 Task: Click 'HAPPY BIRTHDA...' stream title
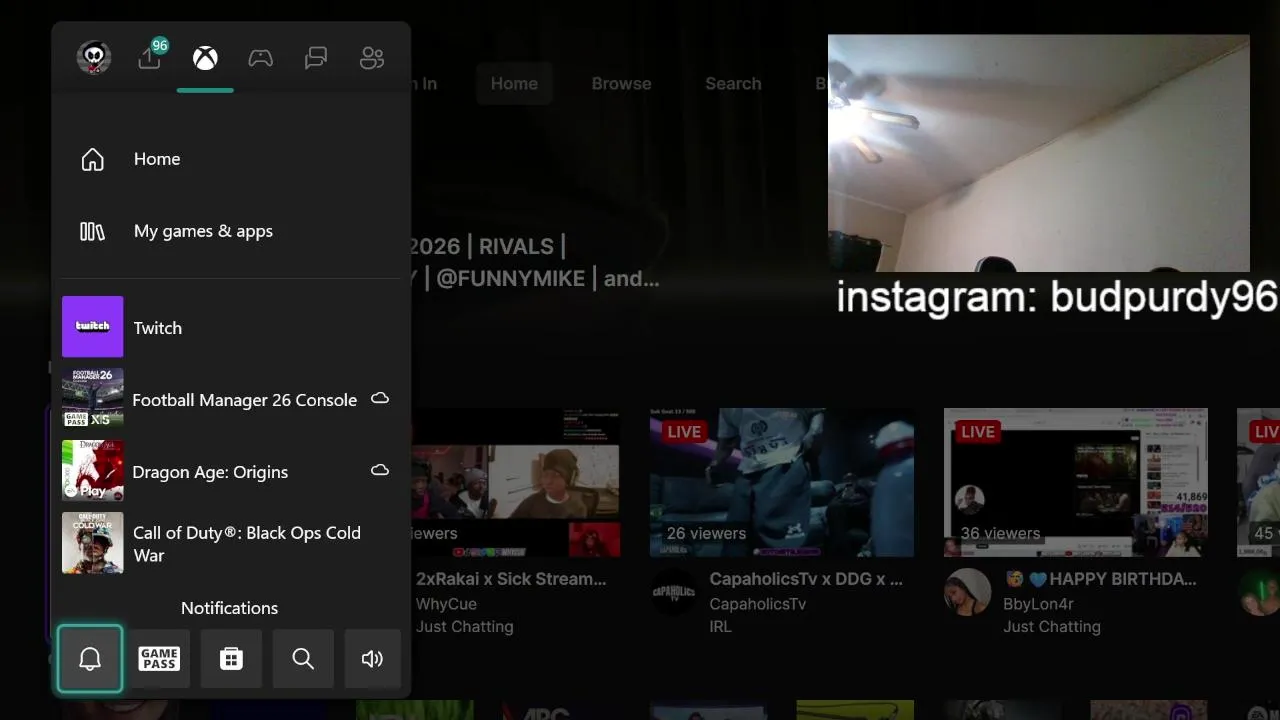click(1100, 579)
